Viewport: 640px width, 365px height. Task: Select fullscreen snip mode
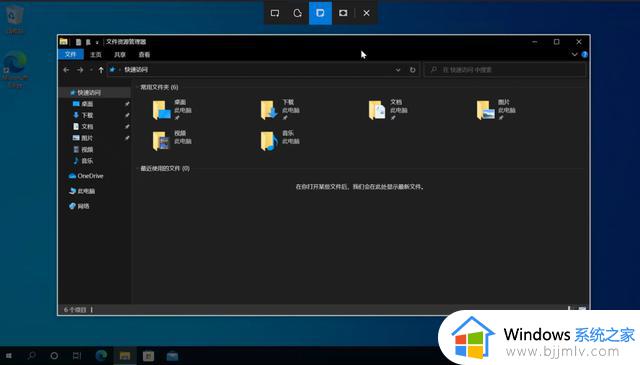[343, 13]
